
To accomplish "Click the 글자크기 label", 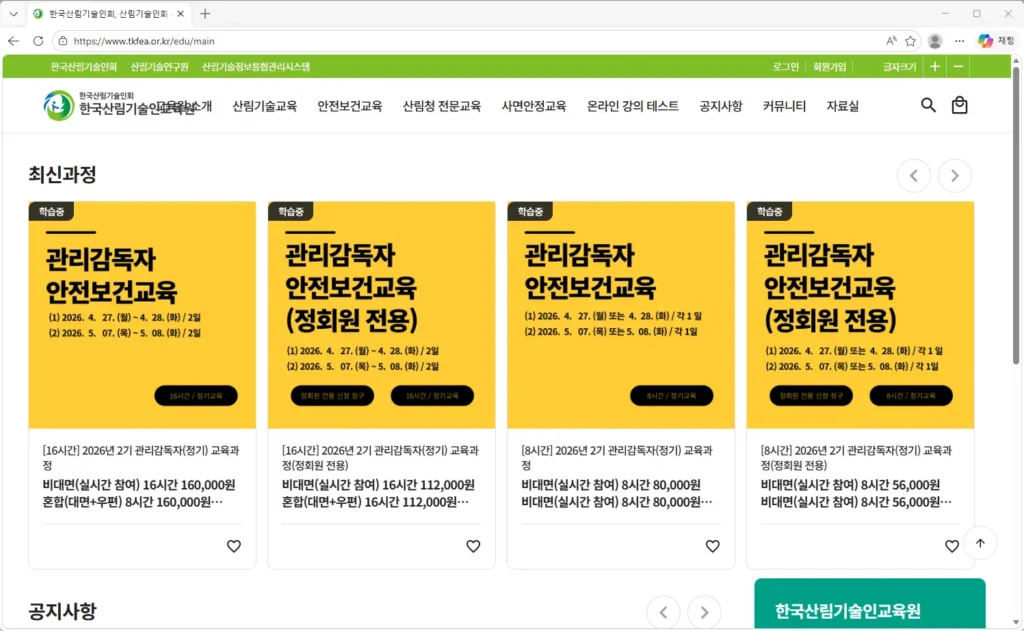I will pos(899,67).
